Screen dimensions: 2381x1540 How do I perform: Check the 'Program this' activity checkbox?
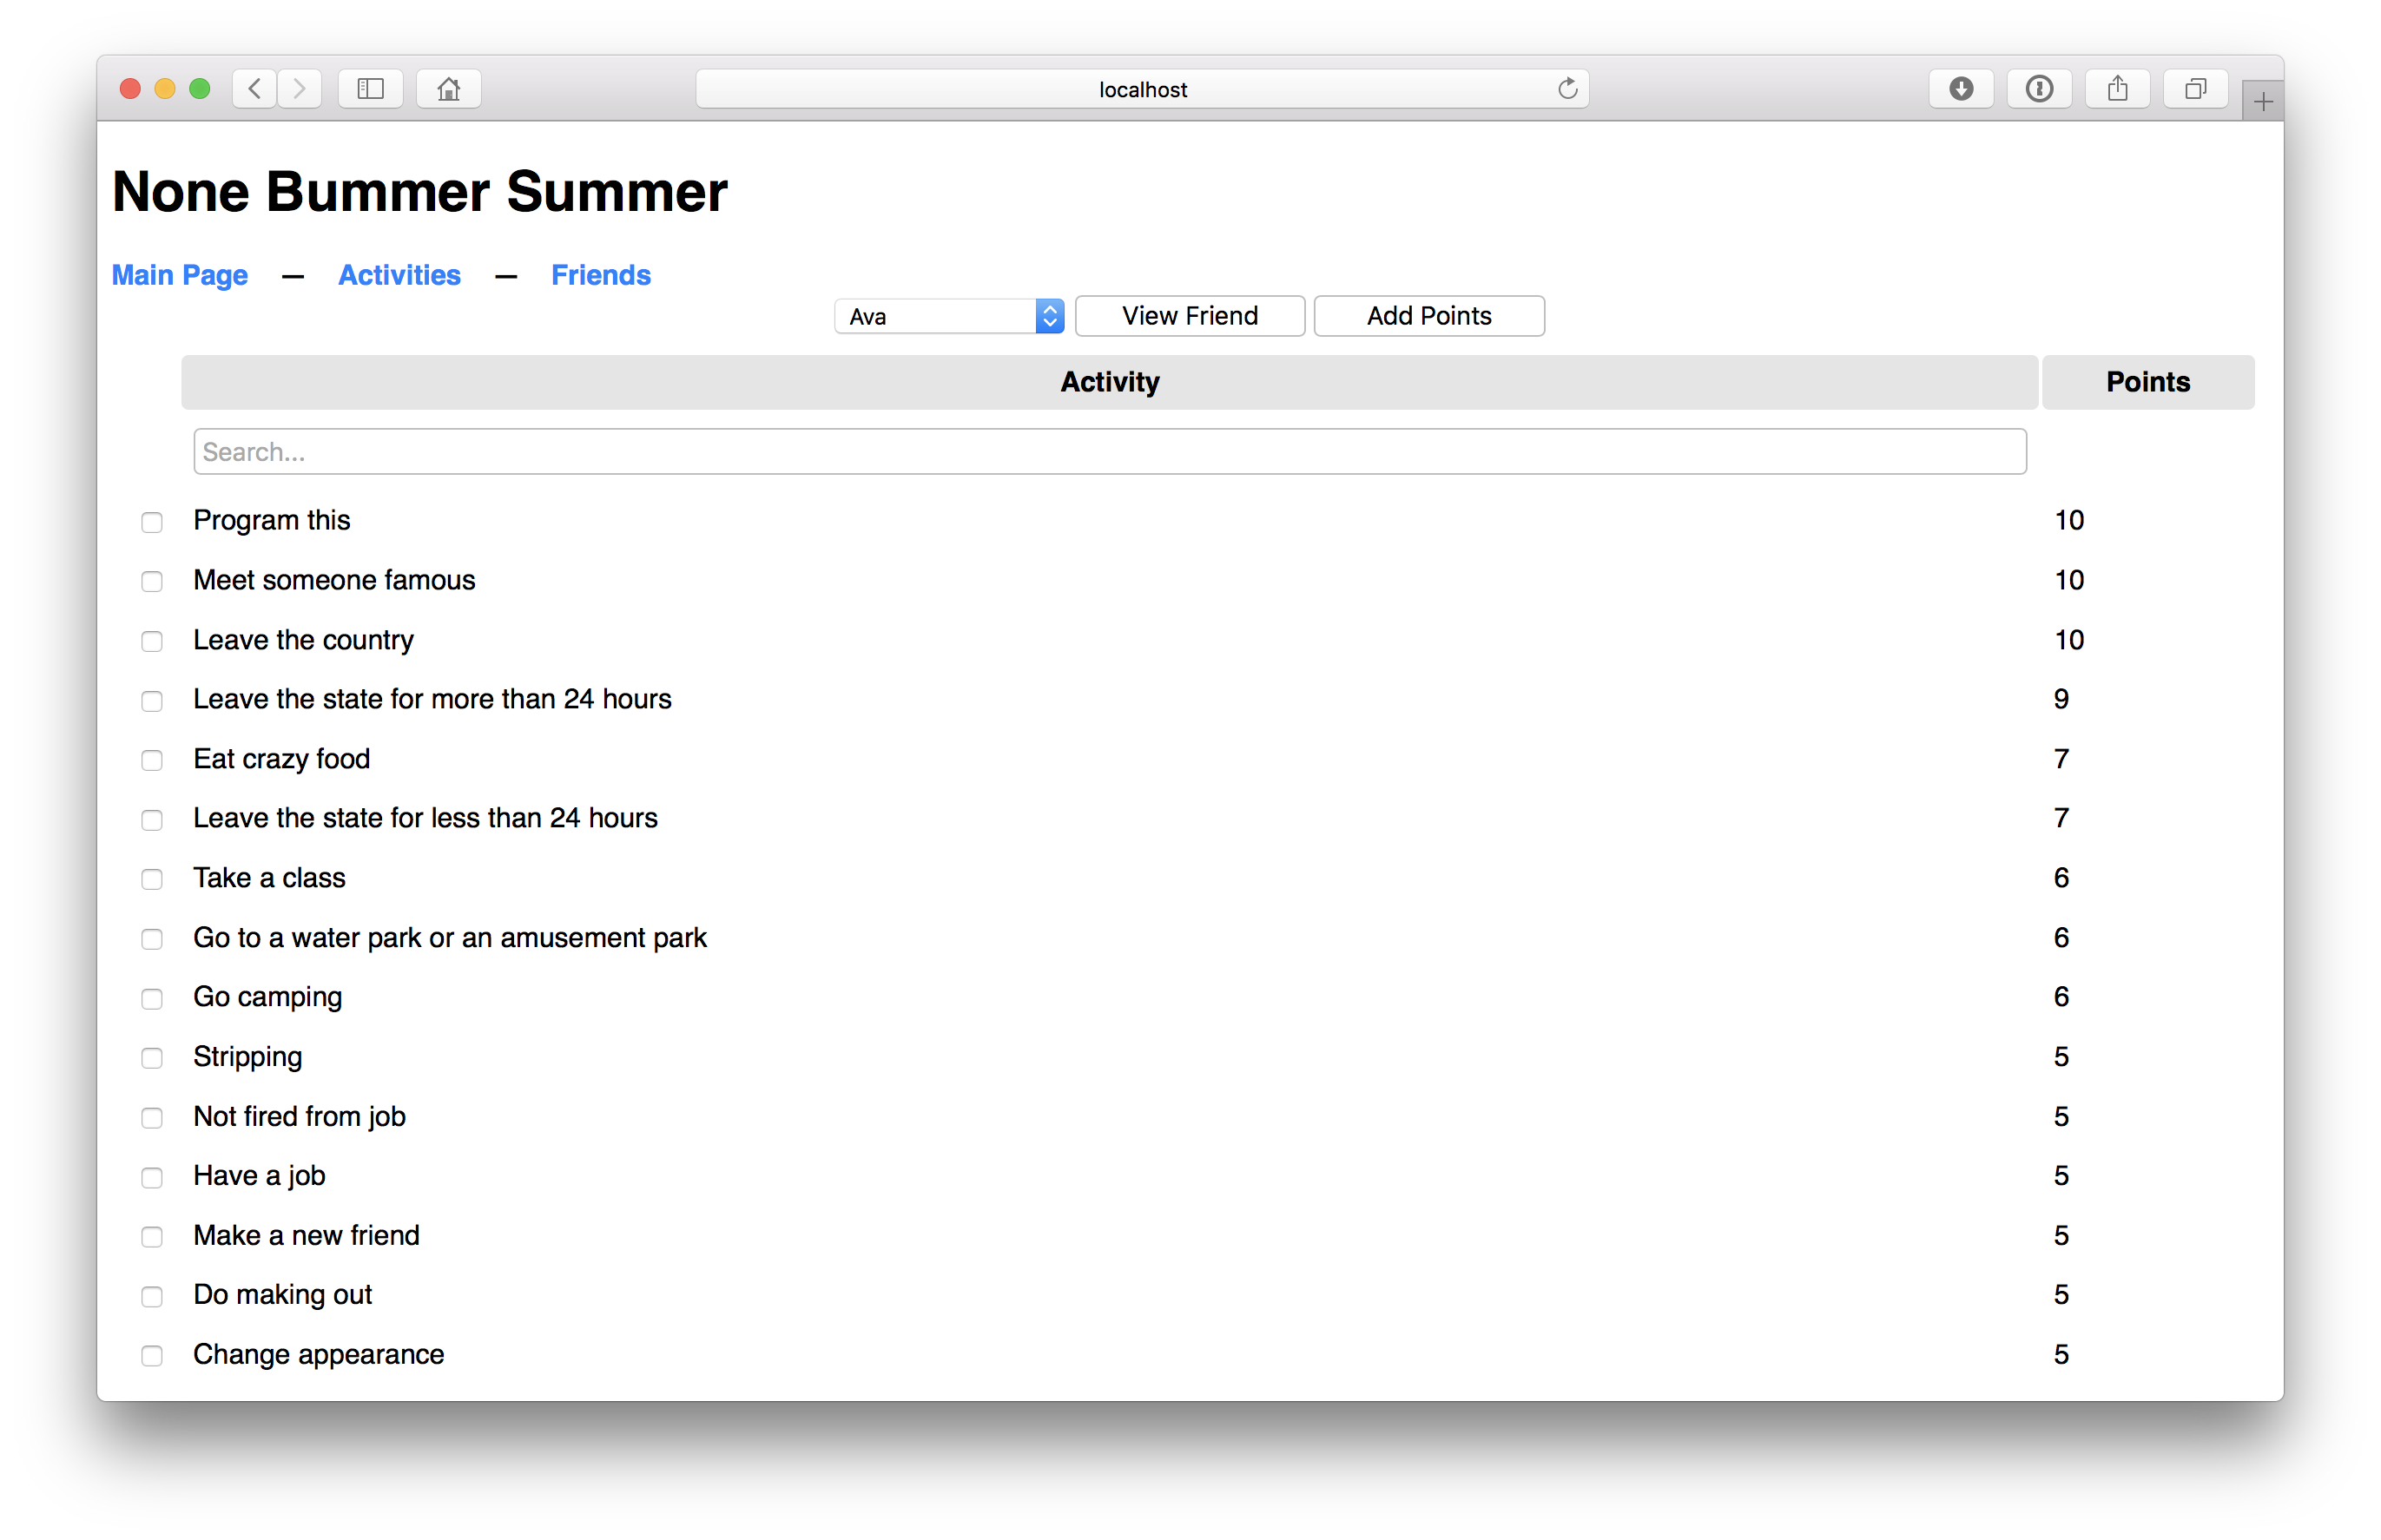point(152,522)
